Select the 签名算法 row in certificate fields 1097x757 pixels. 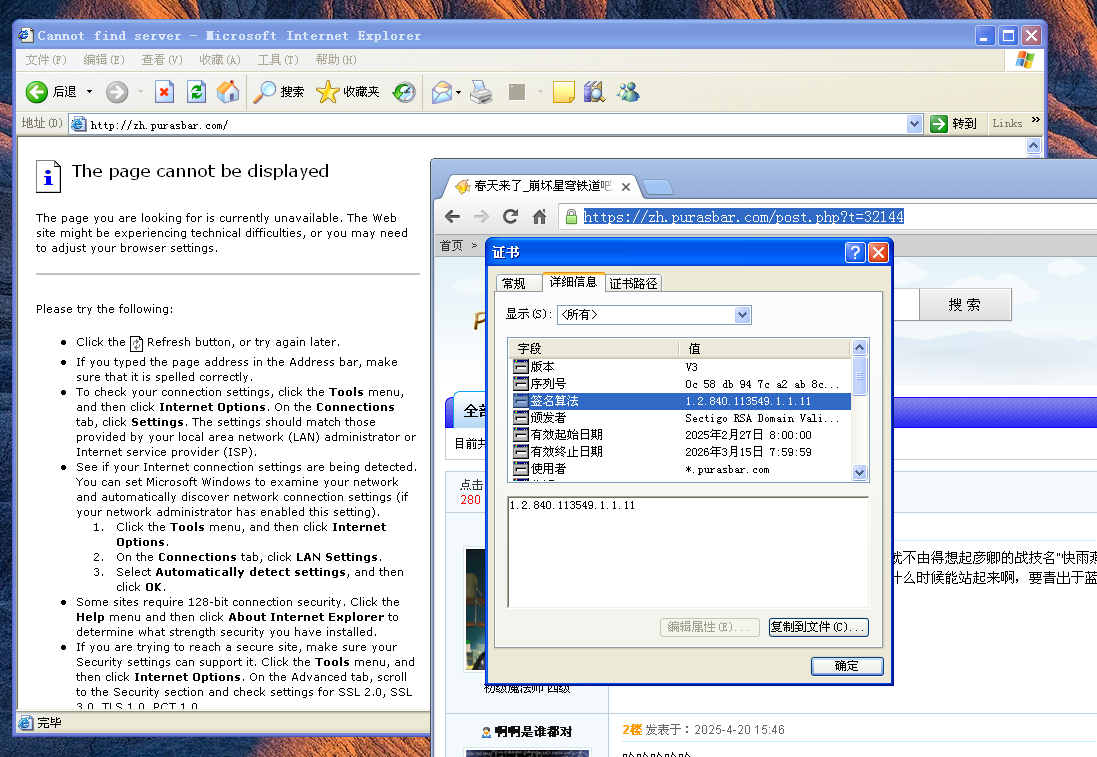[x=681, y=401]
